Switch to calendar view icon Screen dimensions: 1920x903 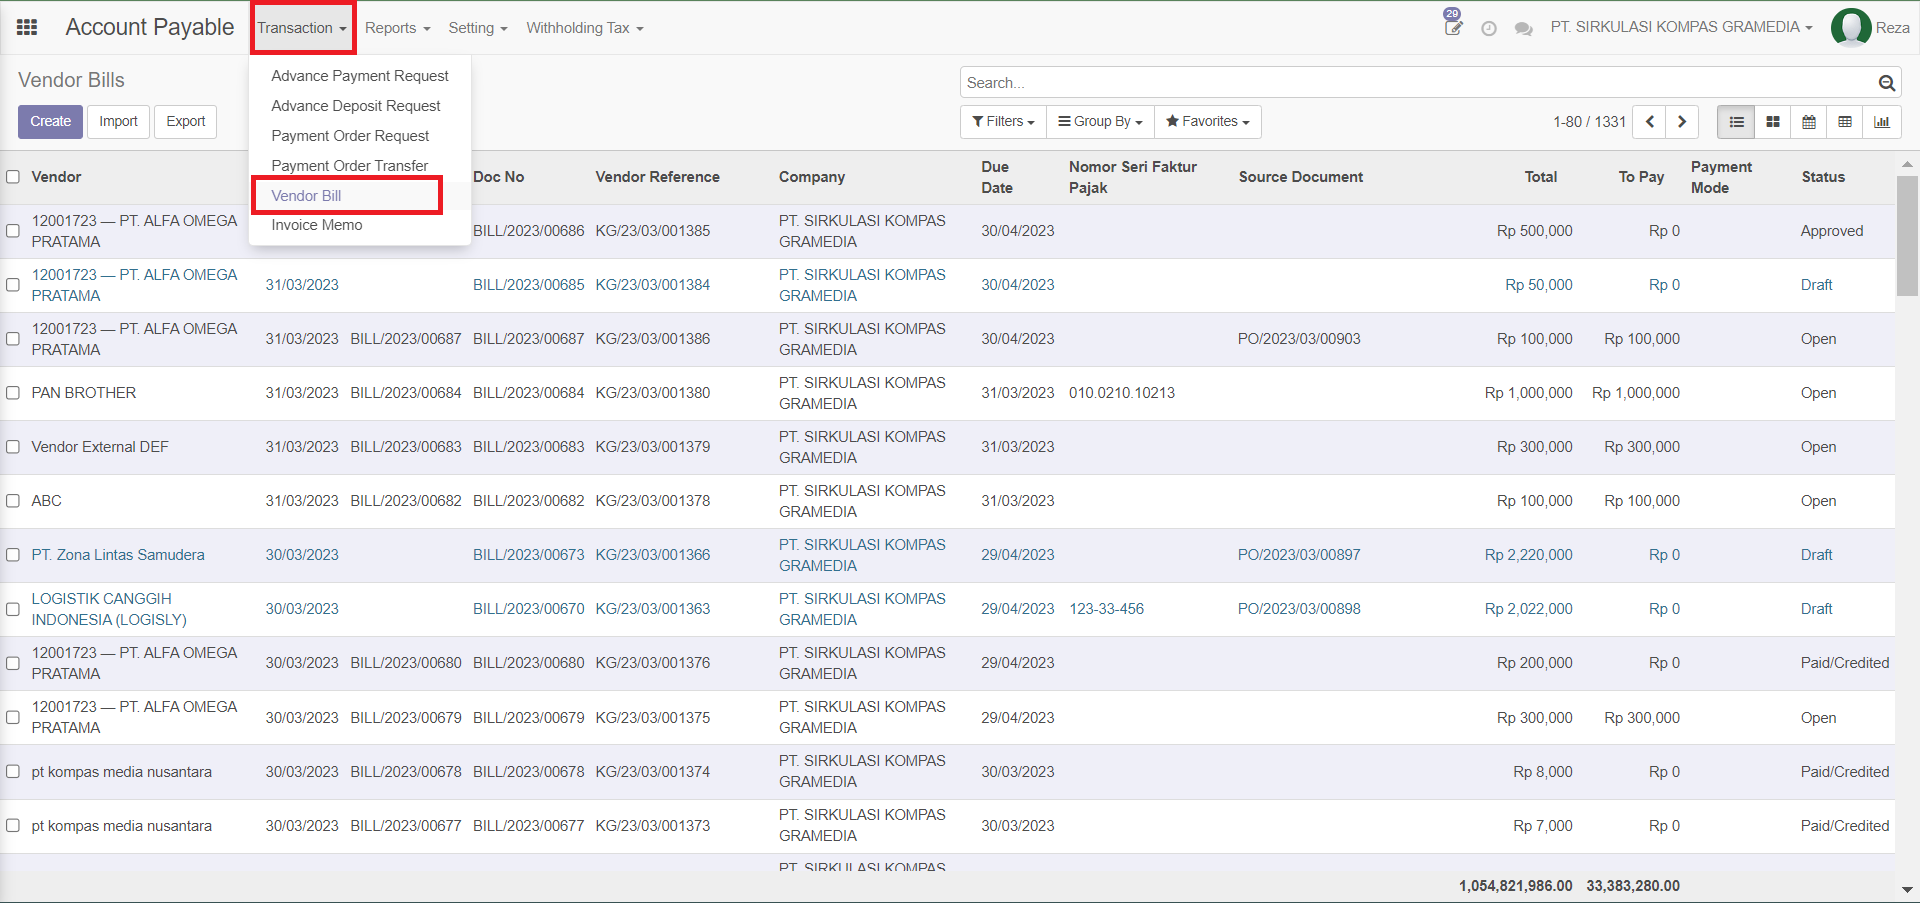point(1809,122)
